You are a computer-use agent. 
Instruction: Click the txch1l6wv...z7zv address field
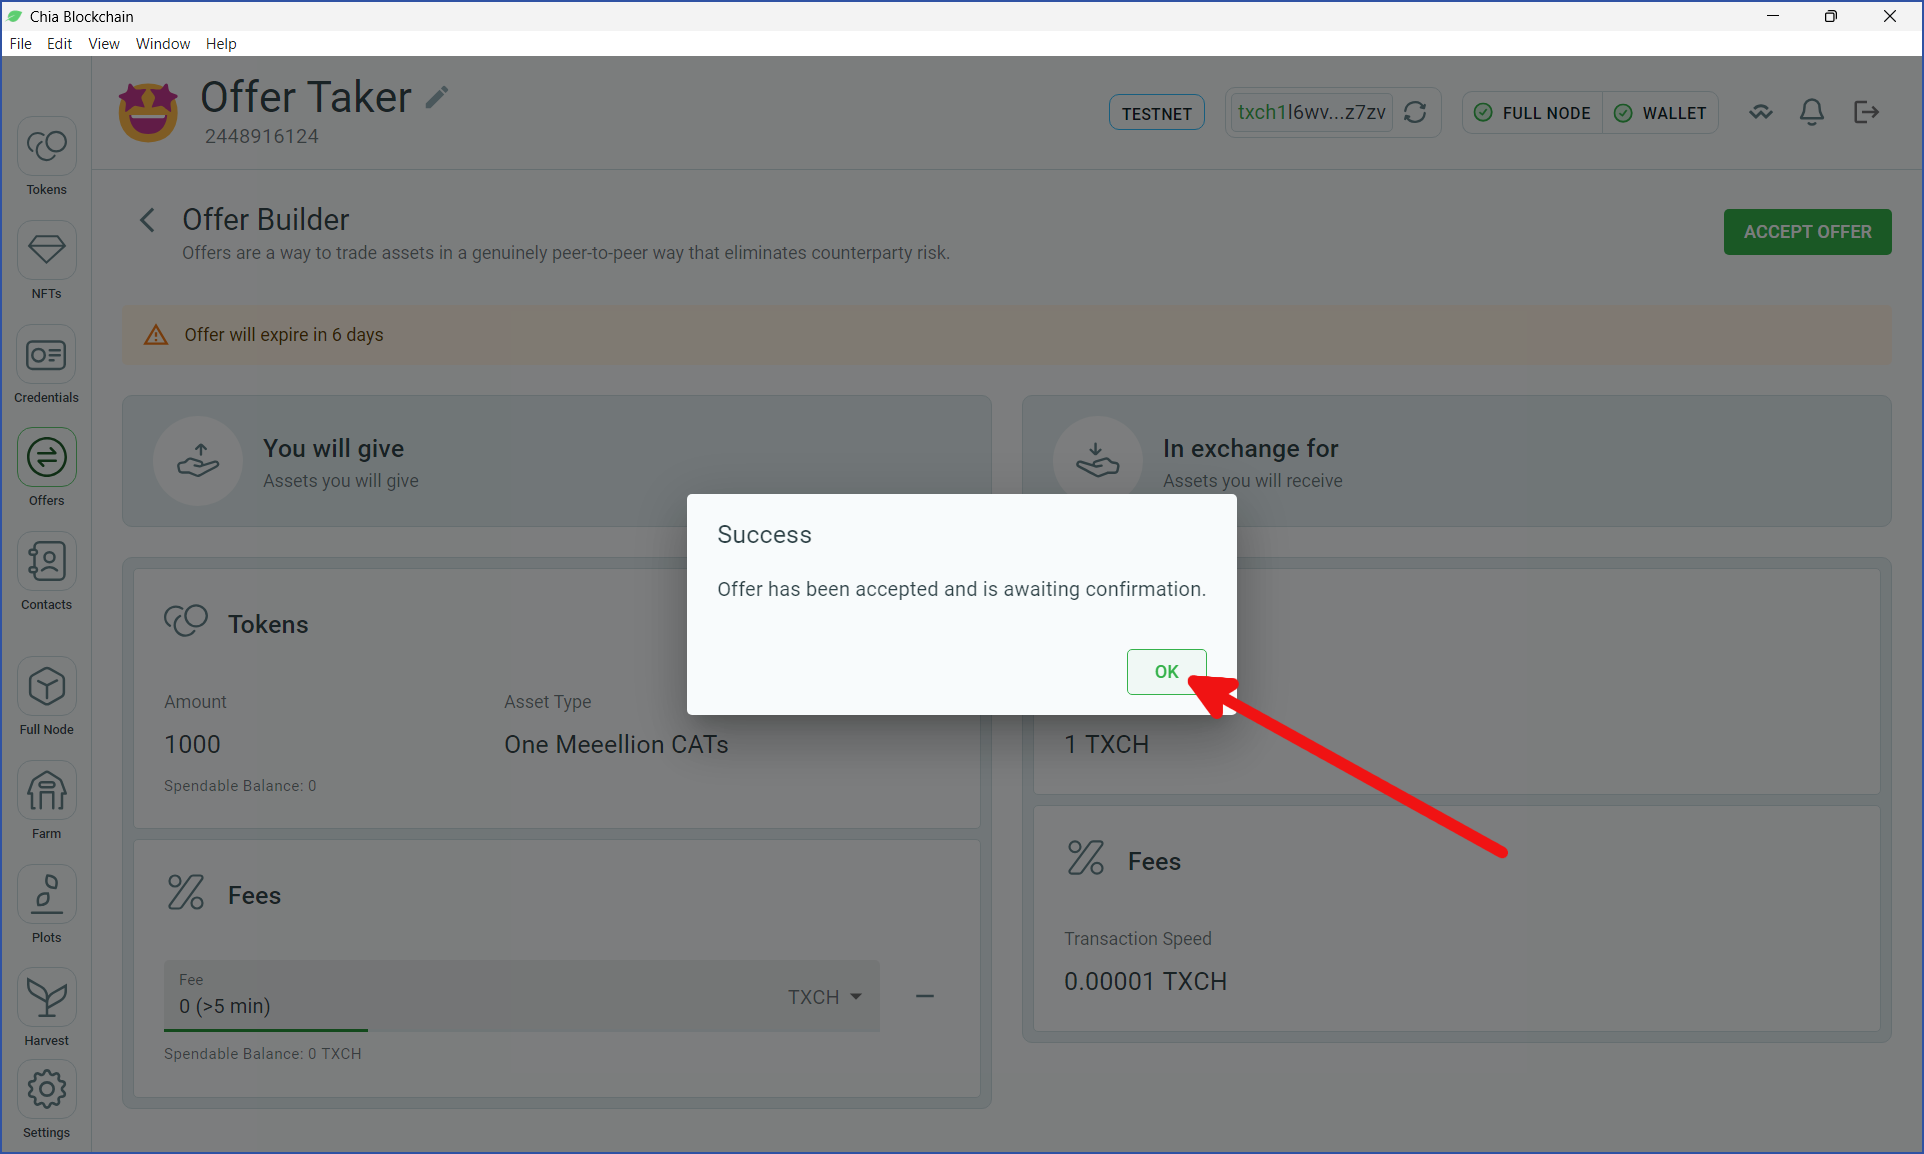point(1311,112)
